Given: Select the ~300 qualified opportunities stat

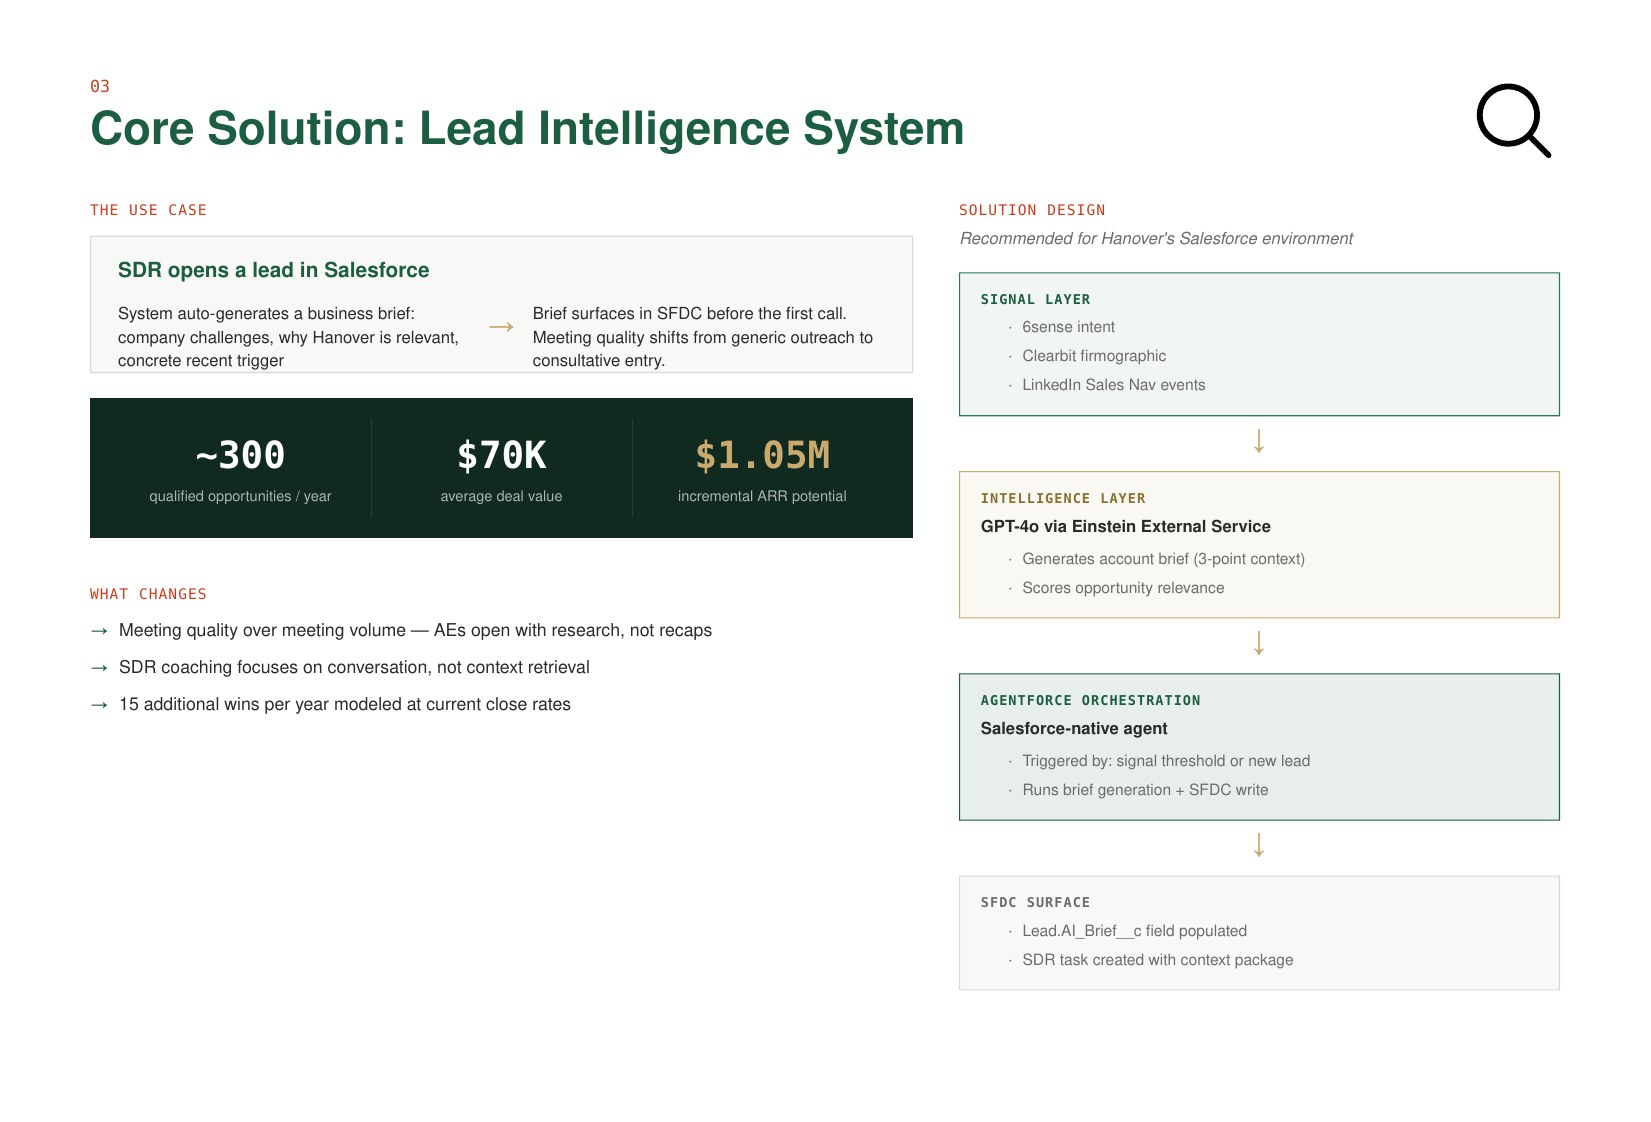Looking at the screenshot, I should [x=240, y=456].
